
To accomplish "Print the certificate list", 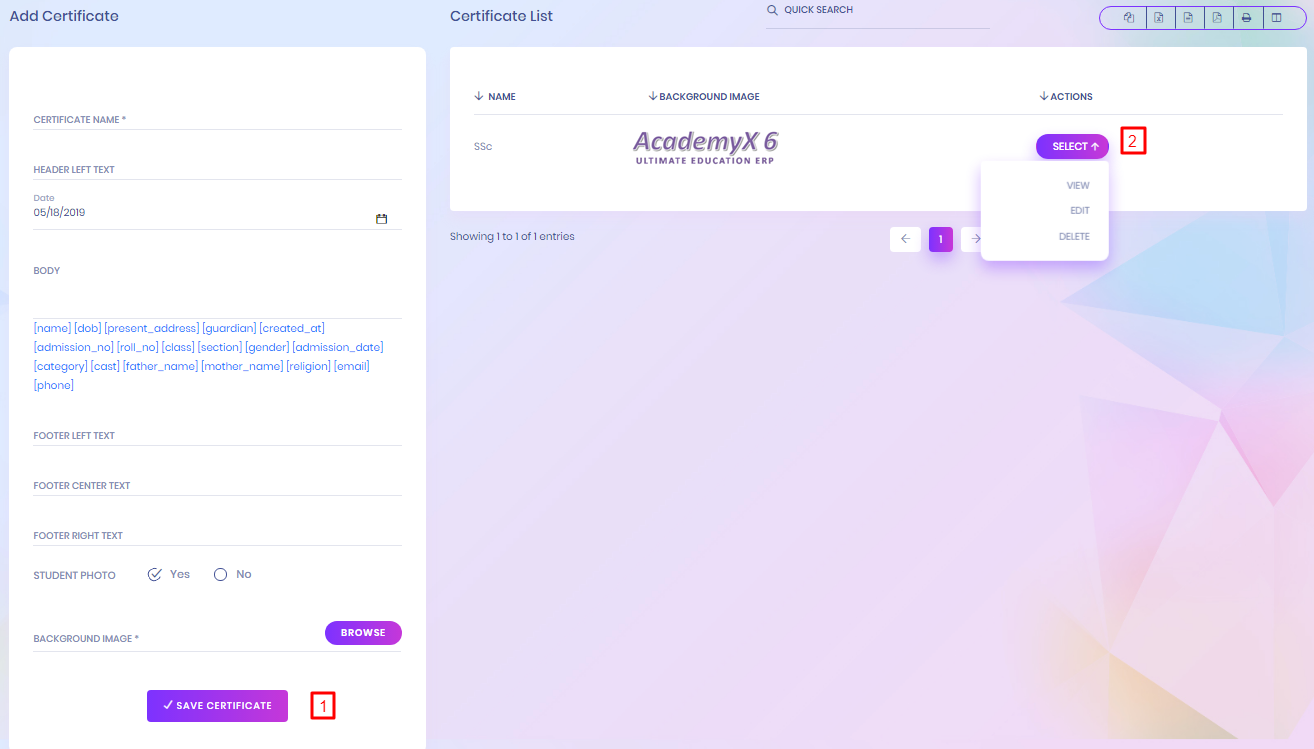I will pyautogui.click(x=1246, y=18).
